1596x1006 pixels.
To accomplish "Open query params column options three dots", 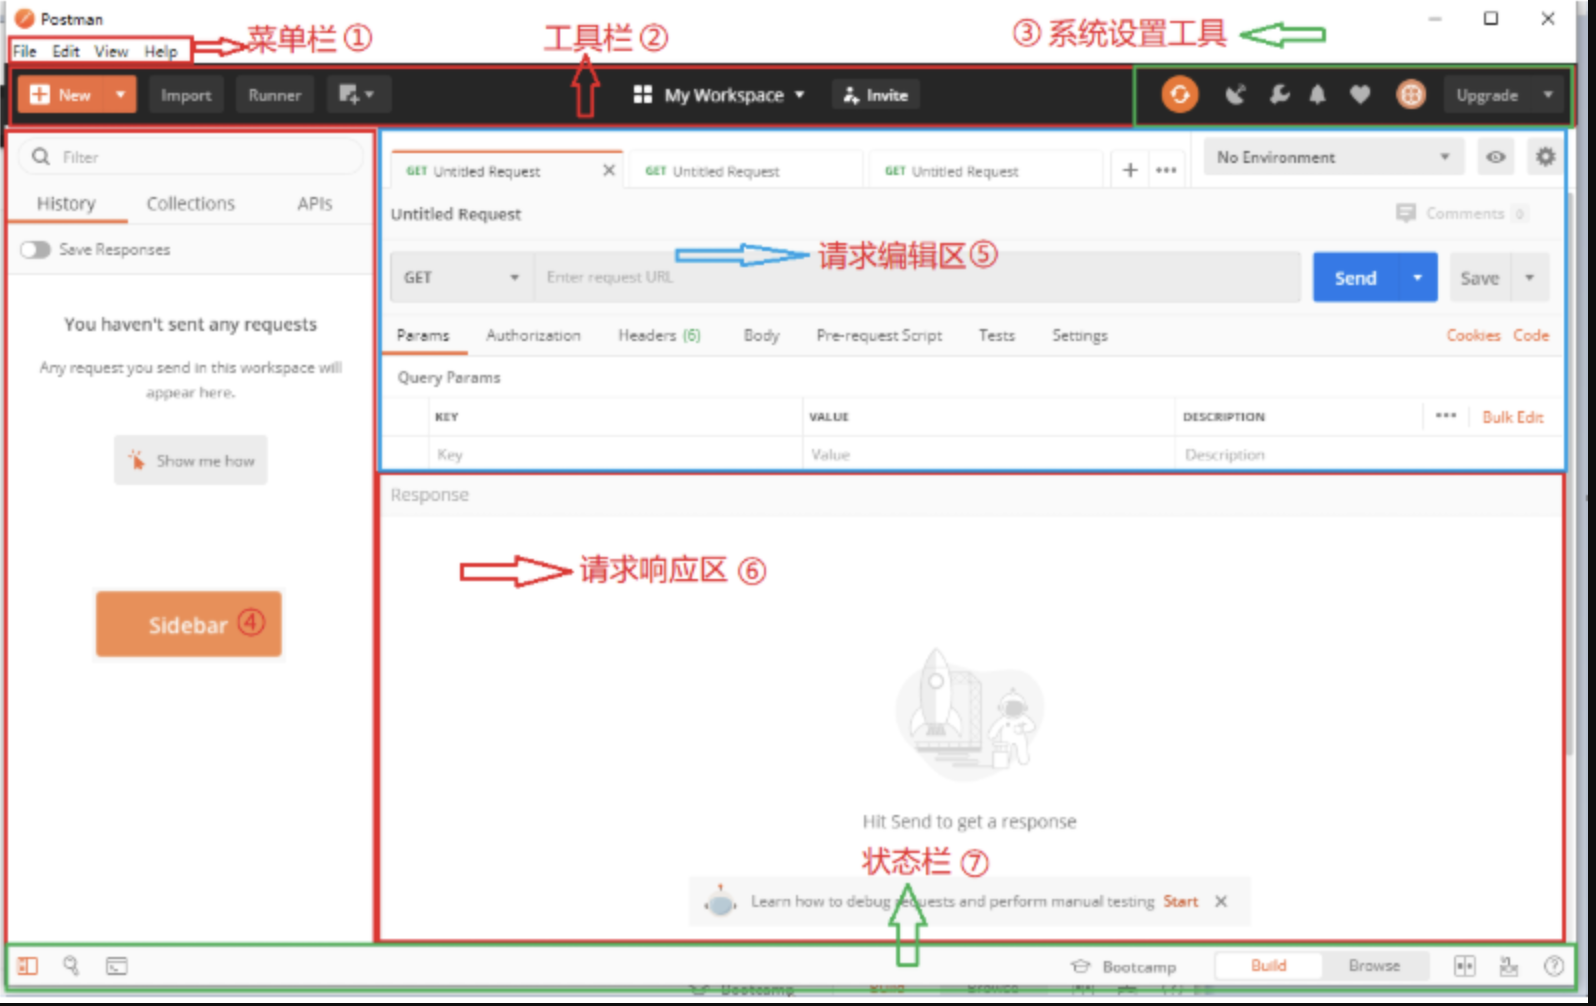I will (1446, 415).
